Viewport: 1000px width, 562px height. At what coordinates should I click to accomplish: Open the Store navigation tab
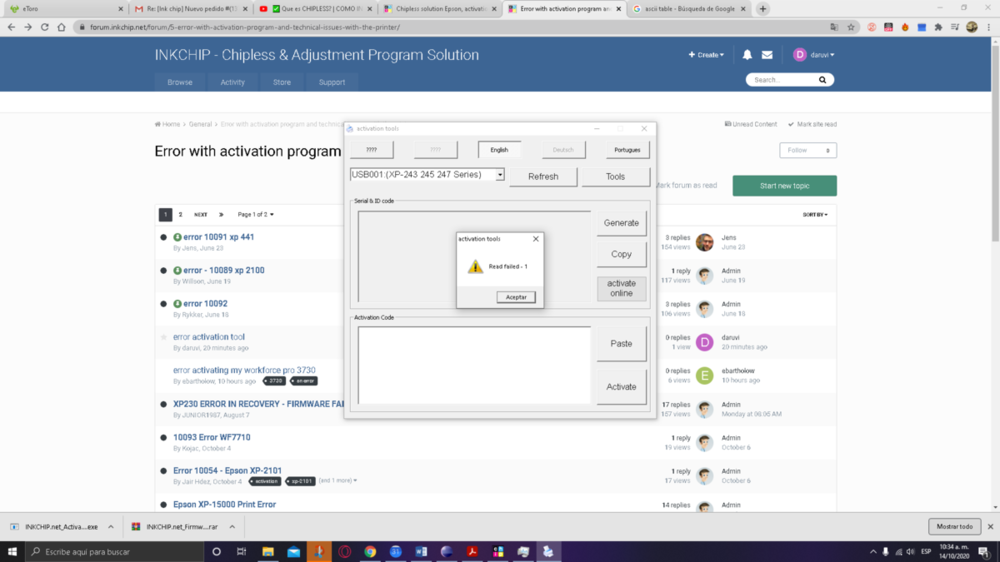[x=282, y=82]
